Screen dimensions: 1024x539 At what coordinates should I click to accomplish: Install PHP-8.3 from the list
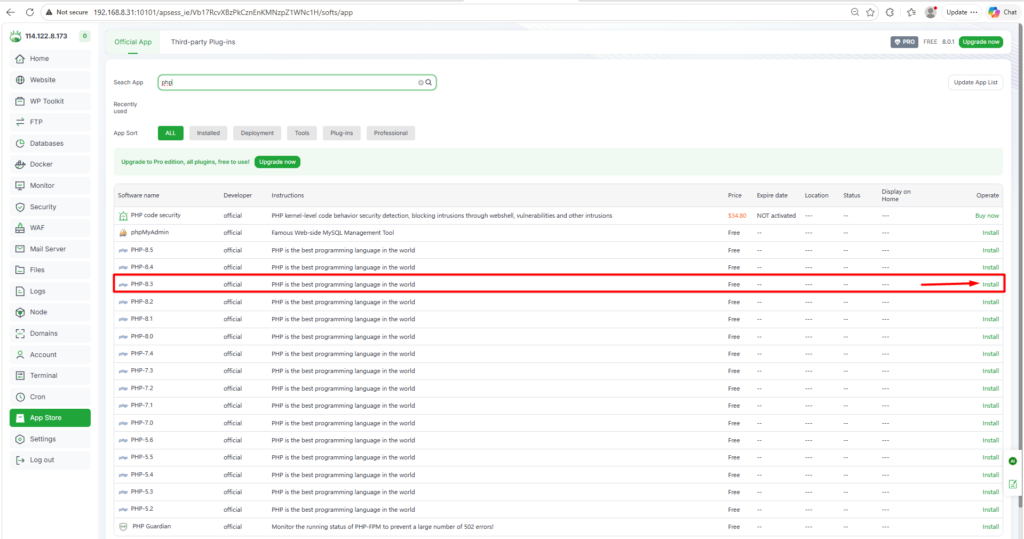click(x=990, y=284)
